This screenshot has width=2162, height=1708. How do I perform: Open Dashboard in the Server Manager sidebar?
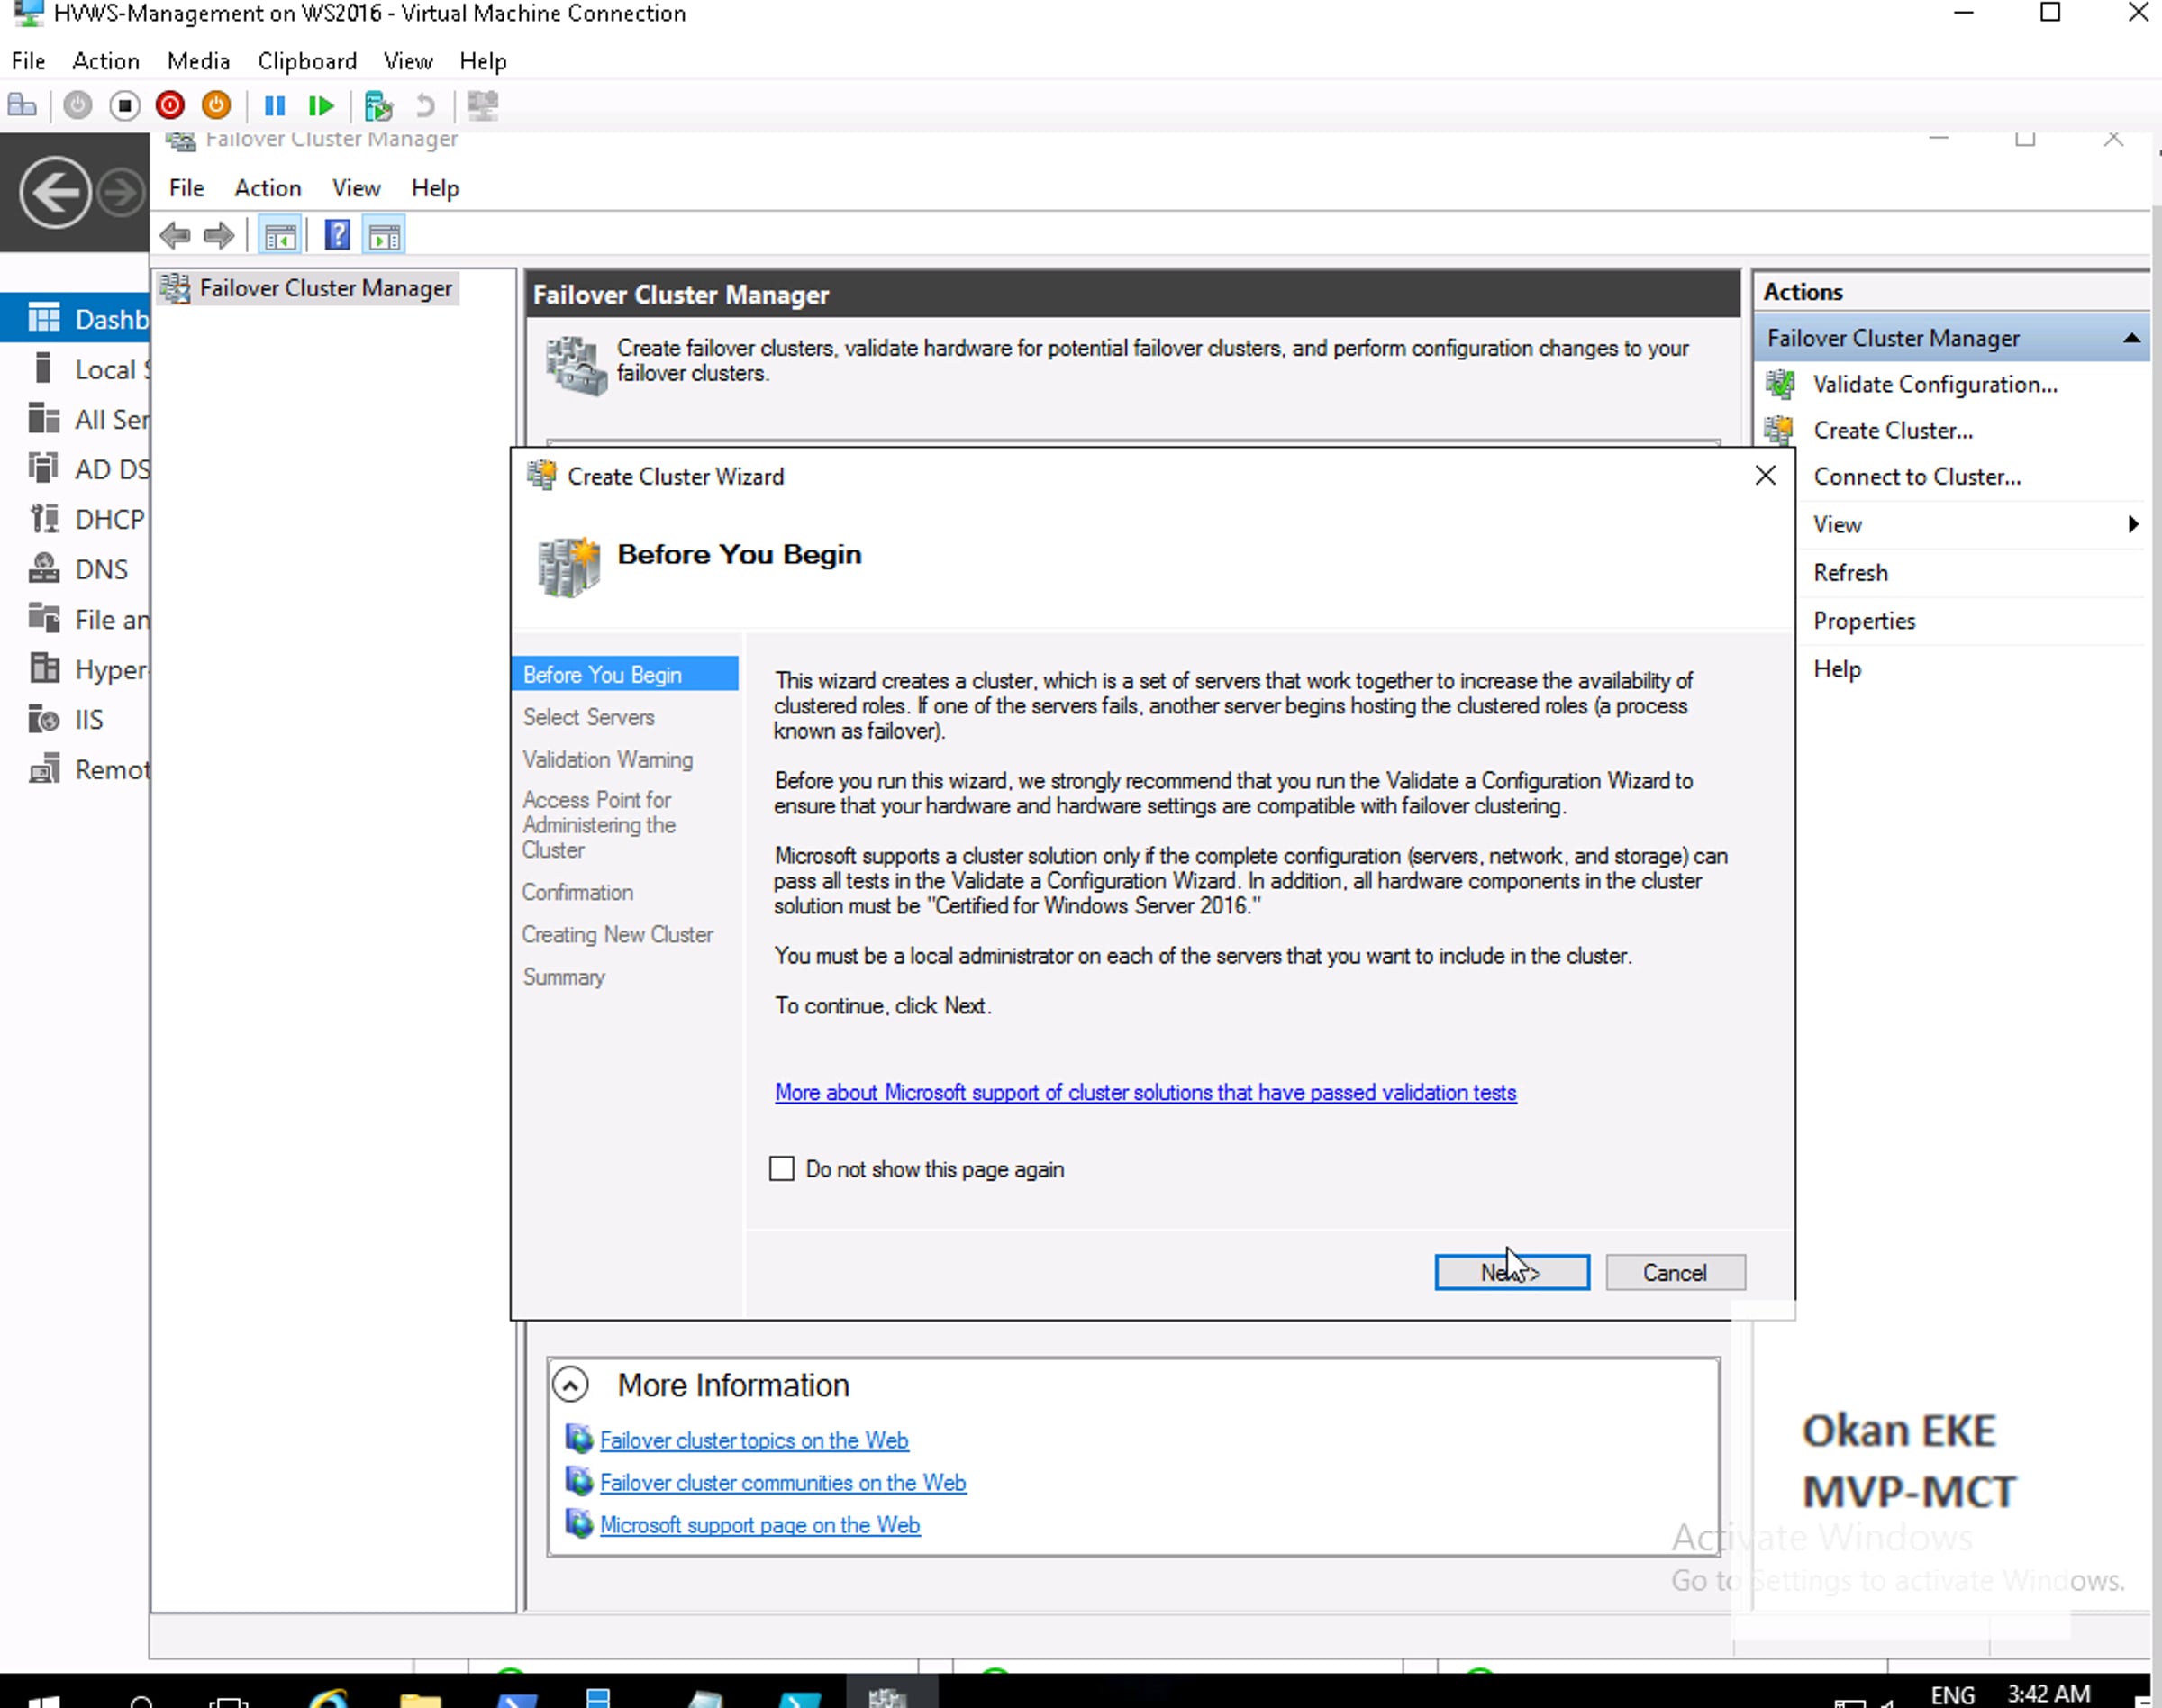(75, 319)
